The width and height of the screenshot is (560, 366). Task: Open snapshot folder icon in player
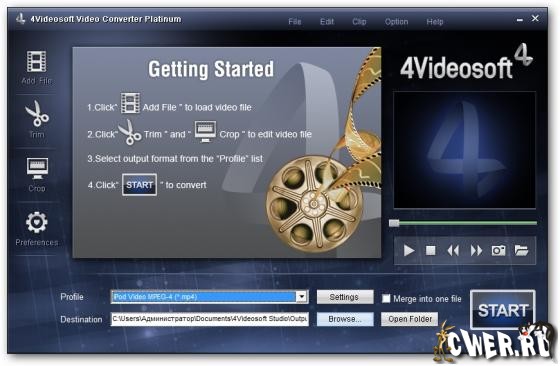coord(521,251)
